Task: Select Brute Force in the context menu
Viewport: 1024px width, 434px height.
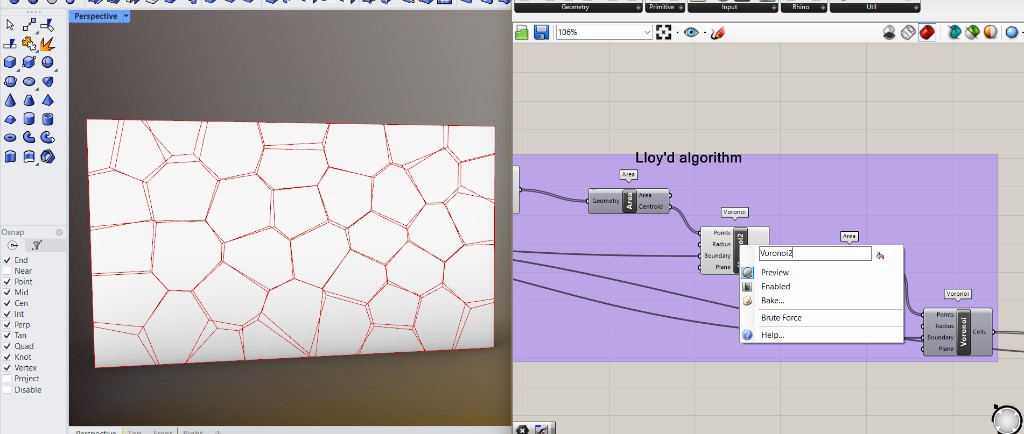Action: pyautogui.click(x=822, y=318)
